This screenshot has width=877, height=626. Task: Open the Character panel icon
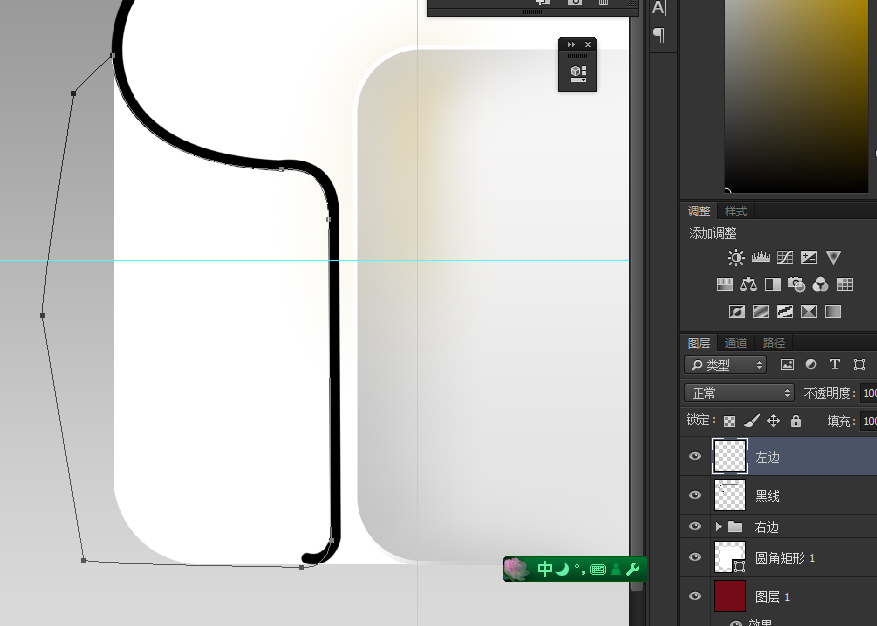tap(659, 8)
